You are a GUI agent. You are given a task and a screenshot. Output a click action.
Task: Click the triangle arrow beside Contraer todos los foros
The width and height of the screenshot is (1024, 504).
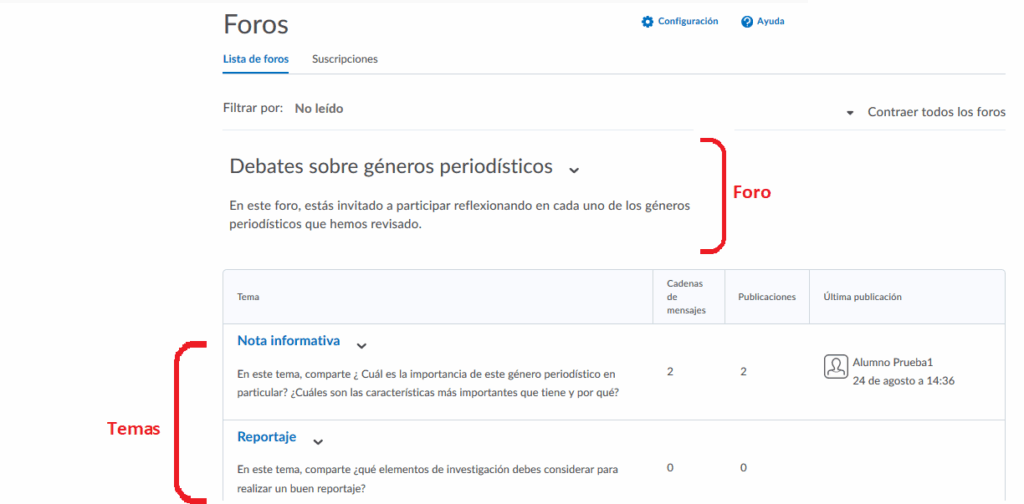850,113
